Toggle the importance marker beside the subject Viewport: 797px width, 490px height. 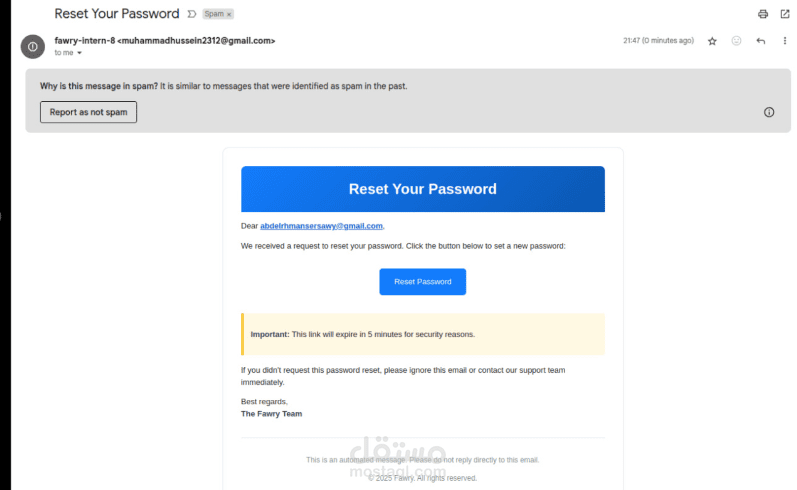coord(191,14)
